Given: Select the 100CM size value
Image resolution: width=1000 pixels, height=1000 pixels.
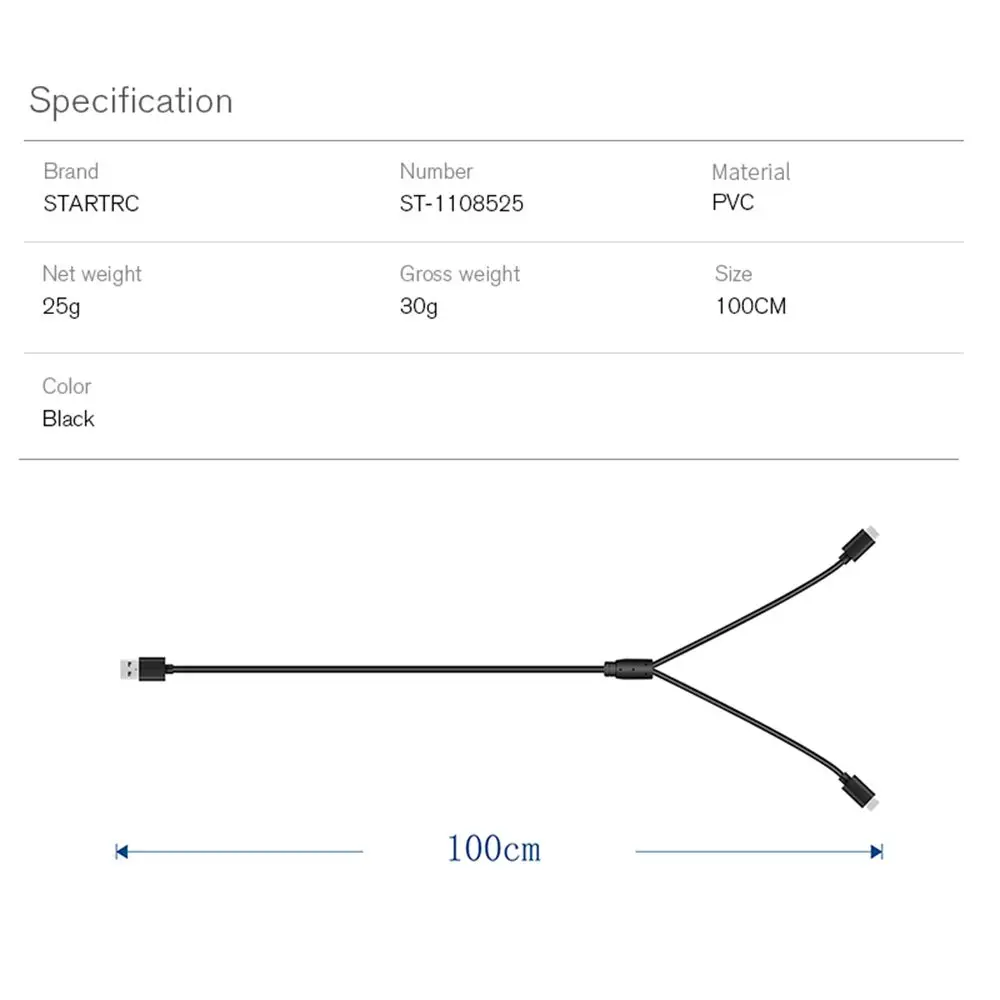Looking at the screenshot, I should pos(751,306).
